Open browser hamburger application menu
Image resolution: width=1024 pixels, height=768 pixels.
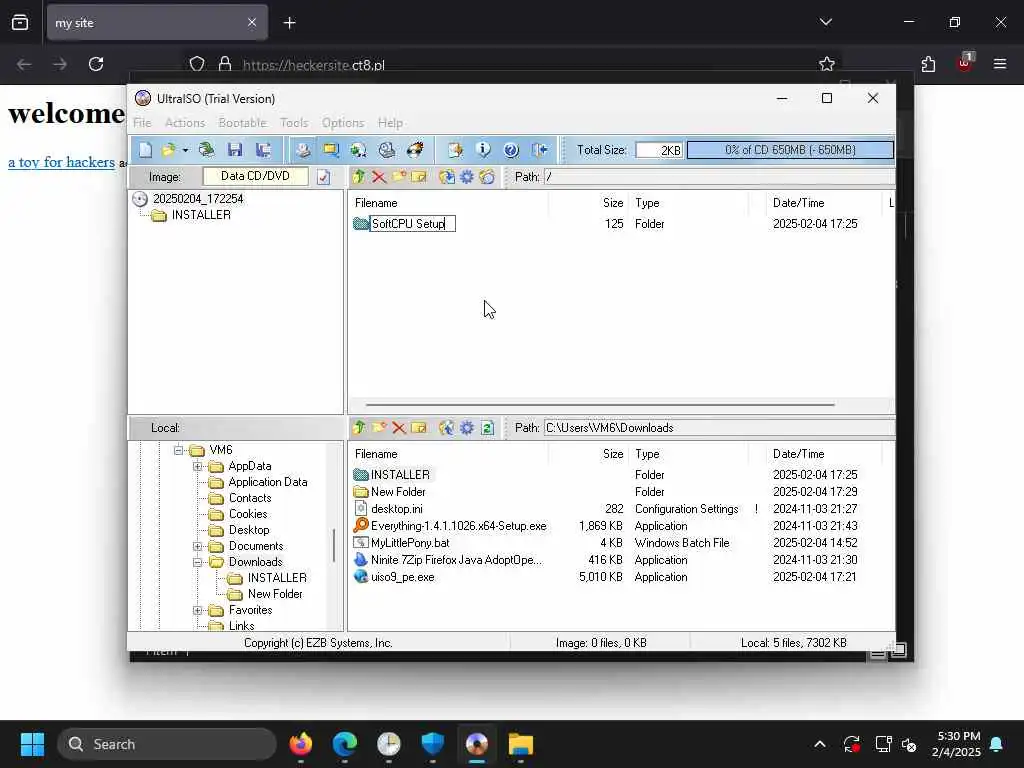[x=1000, y=64]
